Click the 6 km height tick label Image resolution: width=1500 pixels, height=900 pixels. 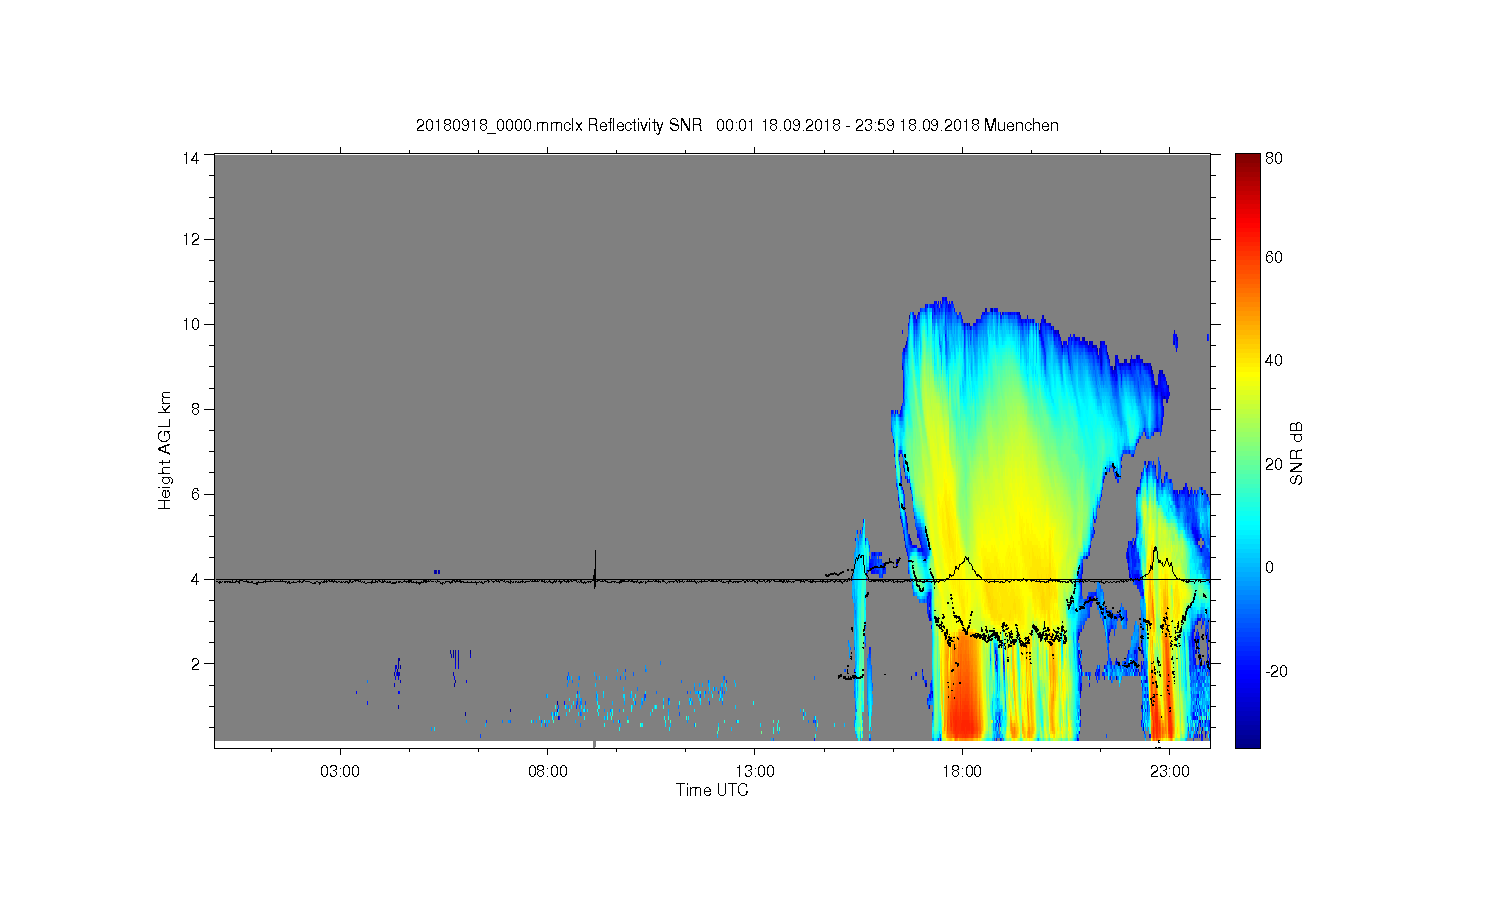[195, 494]
